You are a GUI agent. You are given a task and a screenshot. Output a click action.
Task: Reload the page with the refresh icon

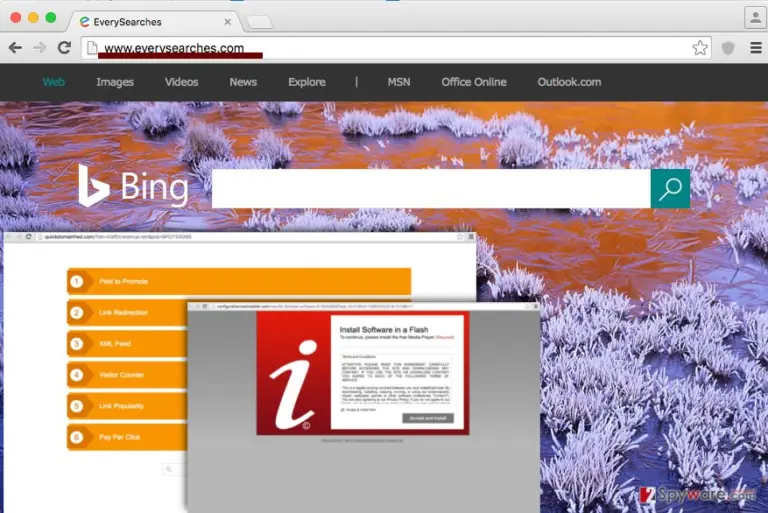pos(64,48)
